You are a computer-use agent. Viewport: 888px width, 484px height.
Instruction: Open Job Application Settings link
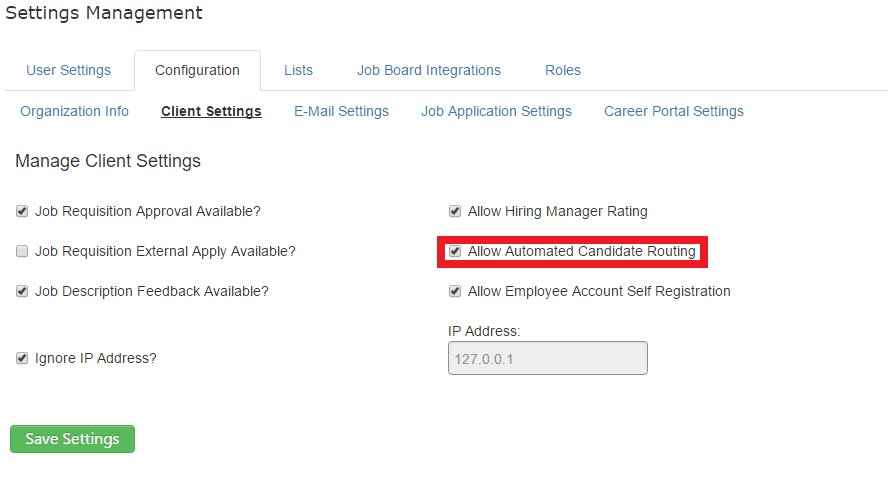coord(497,111)
